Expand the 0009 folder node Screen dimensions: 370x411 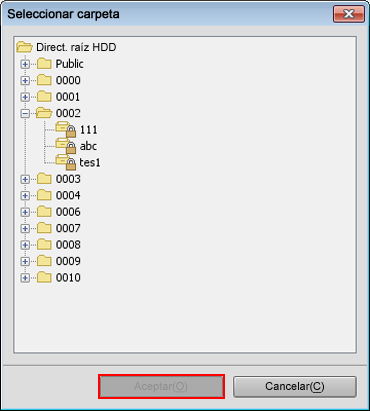[25, 261]
